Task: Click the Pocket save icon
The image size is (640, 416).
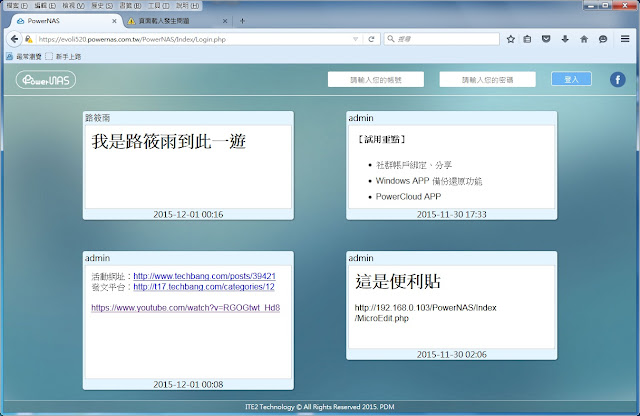Action: [x=546, y=39]
